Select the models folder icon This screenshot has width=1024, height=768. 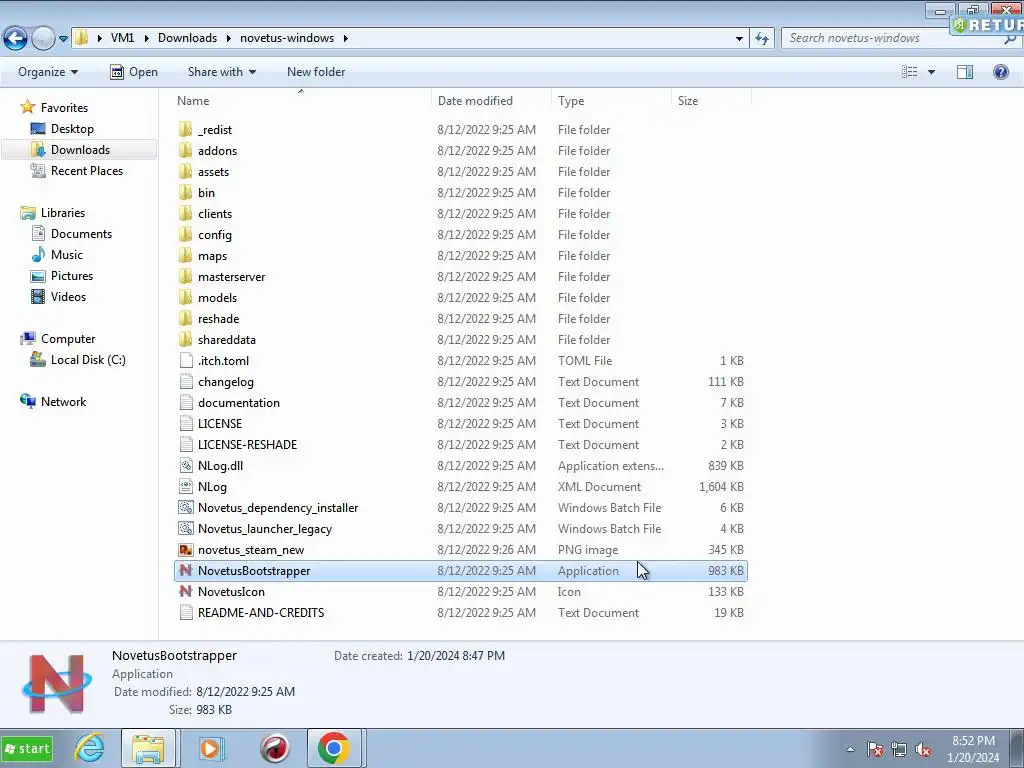point(185,297)
